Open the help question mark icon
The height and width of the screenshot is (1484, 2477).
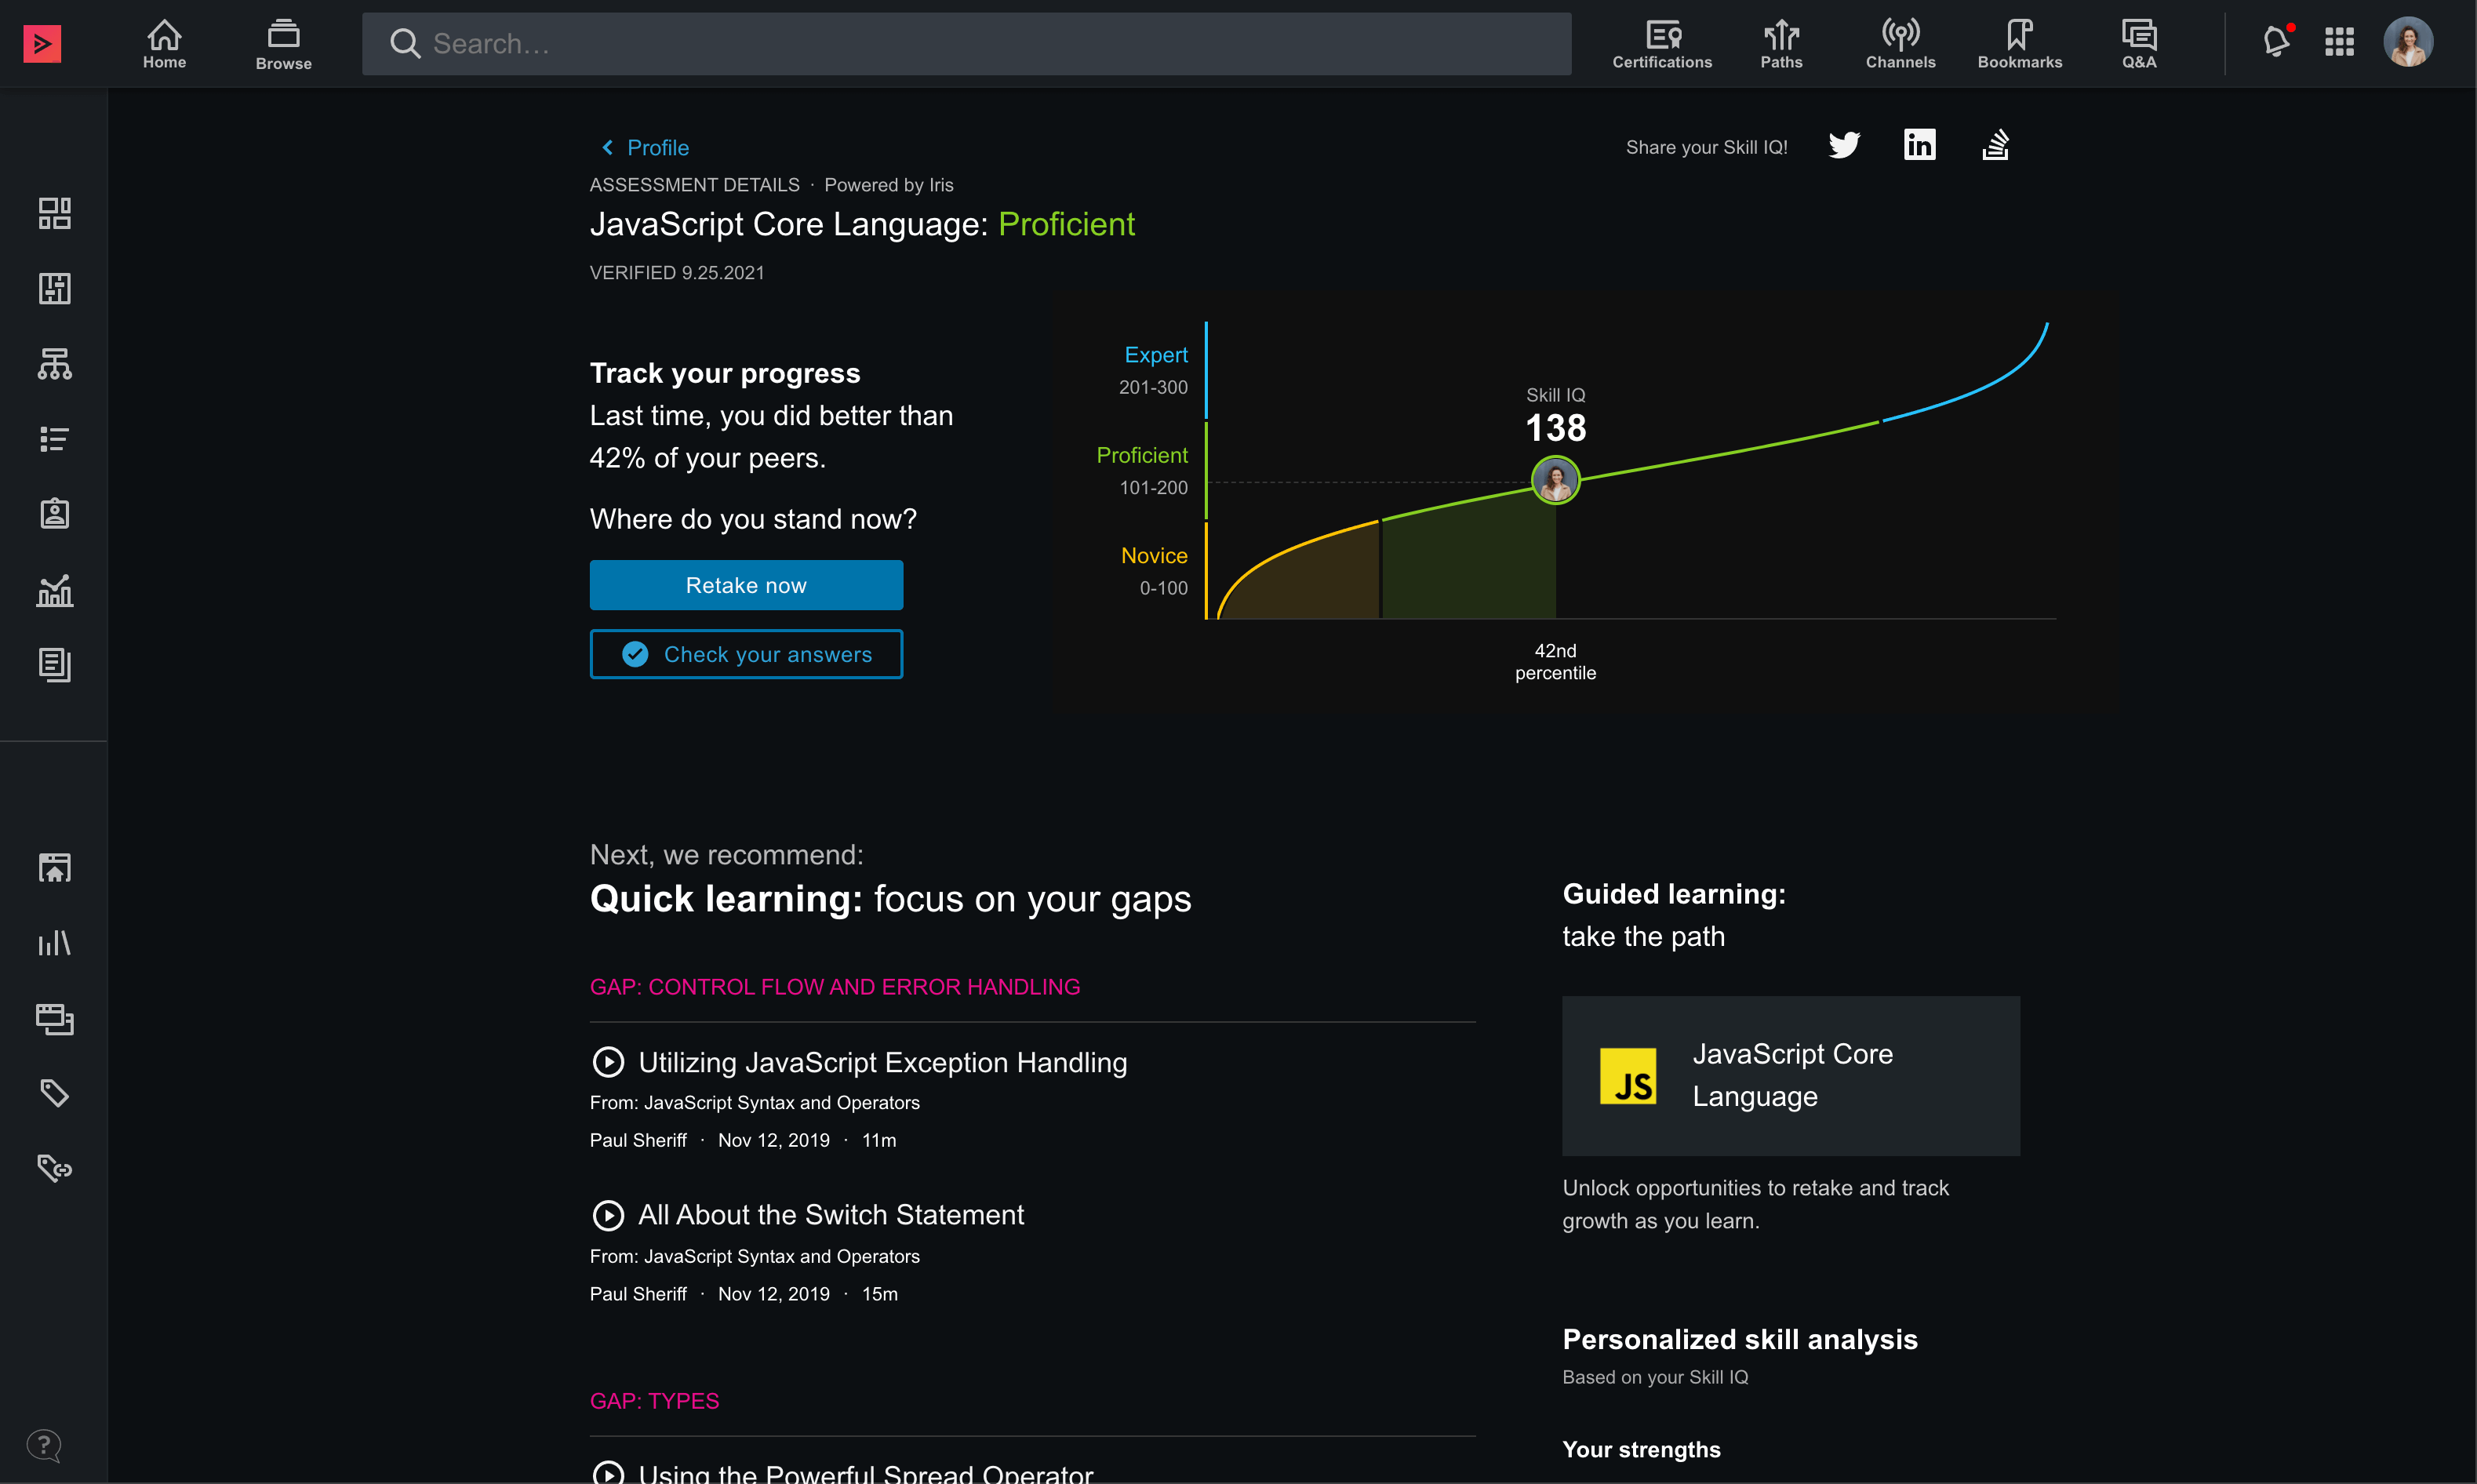point(44,1445)
